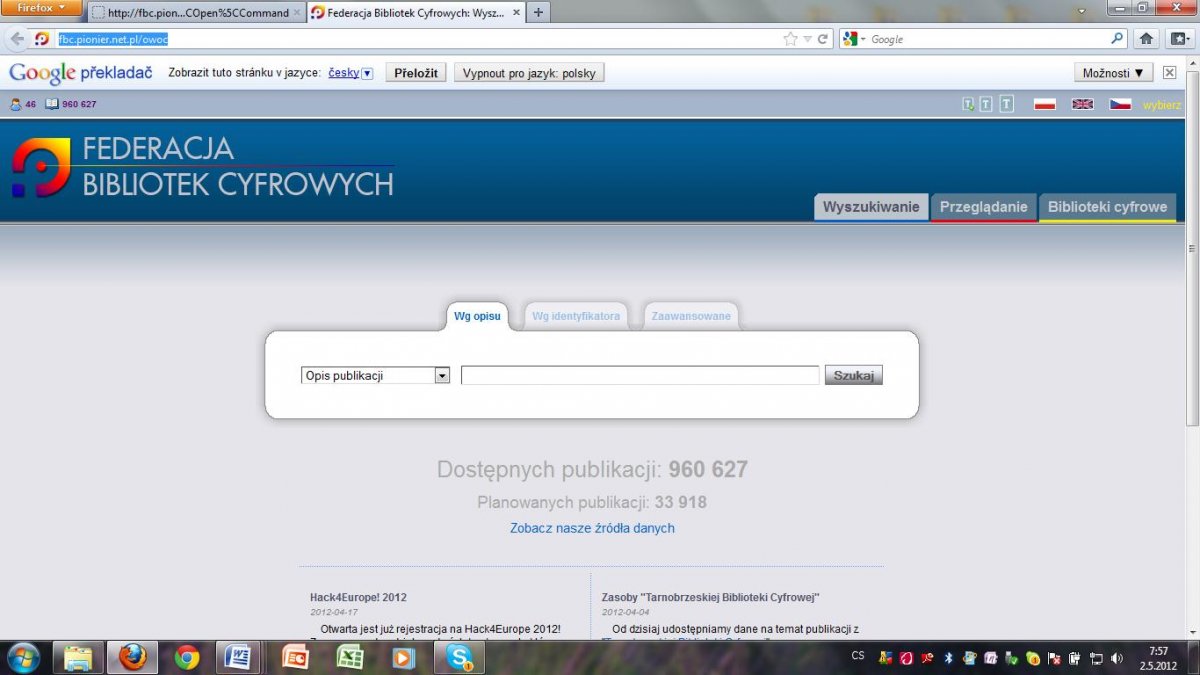
Task: Reload the page with refresh icon
Action: tap(823, 39)
